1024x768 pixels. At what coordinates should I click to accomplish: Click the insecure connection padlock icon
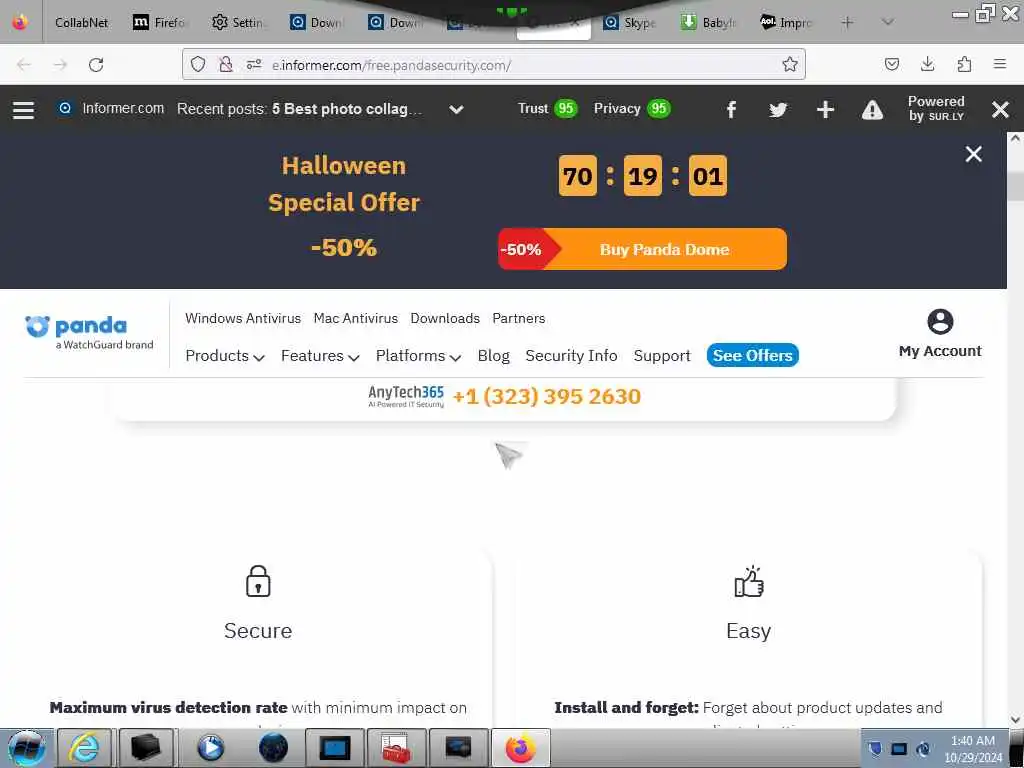(x=225, y=64)
